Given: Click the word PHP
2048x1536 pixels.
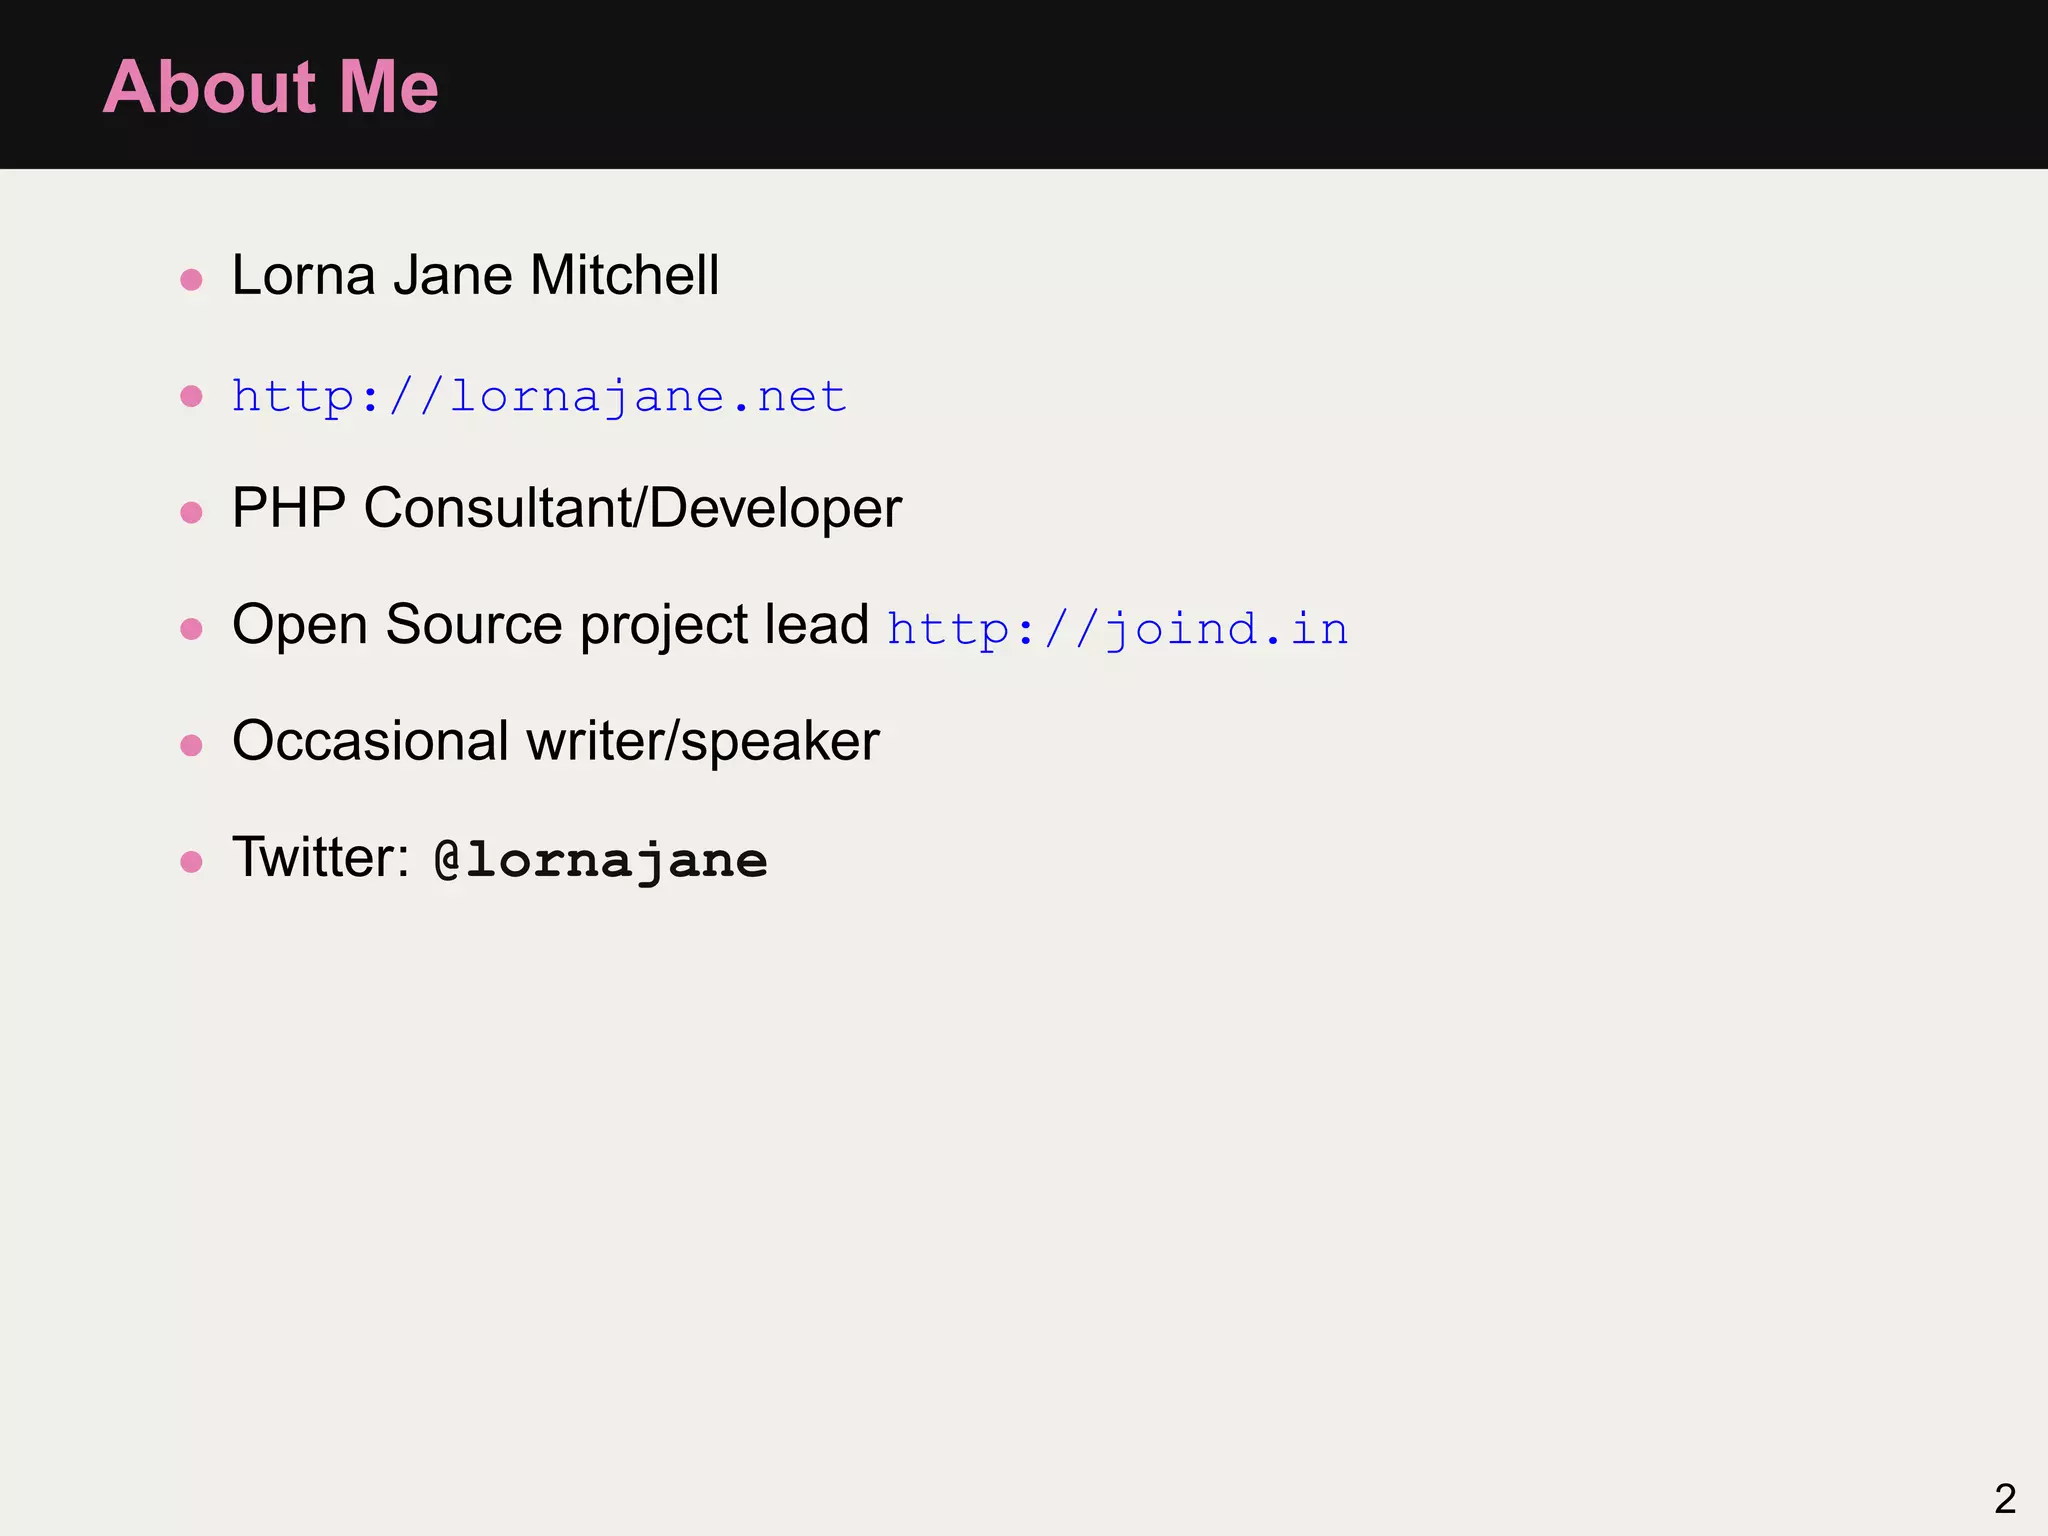Looking at the screenshot, I should 289,508.
